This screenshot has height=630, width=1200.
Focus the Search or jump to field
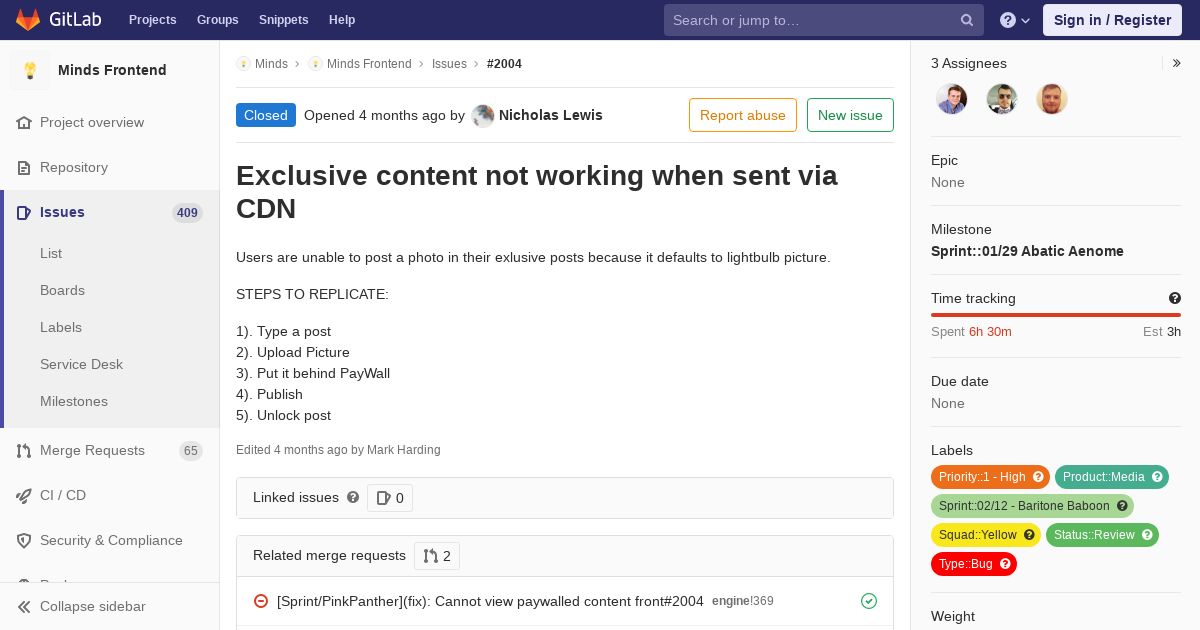coord(824,20)
